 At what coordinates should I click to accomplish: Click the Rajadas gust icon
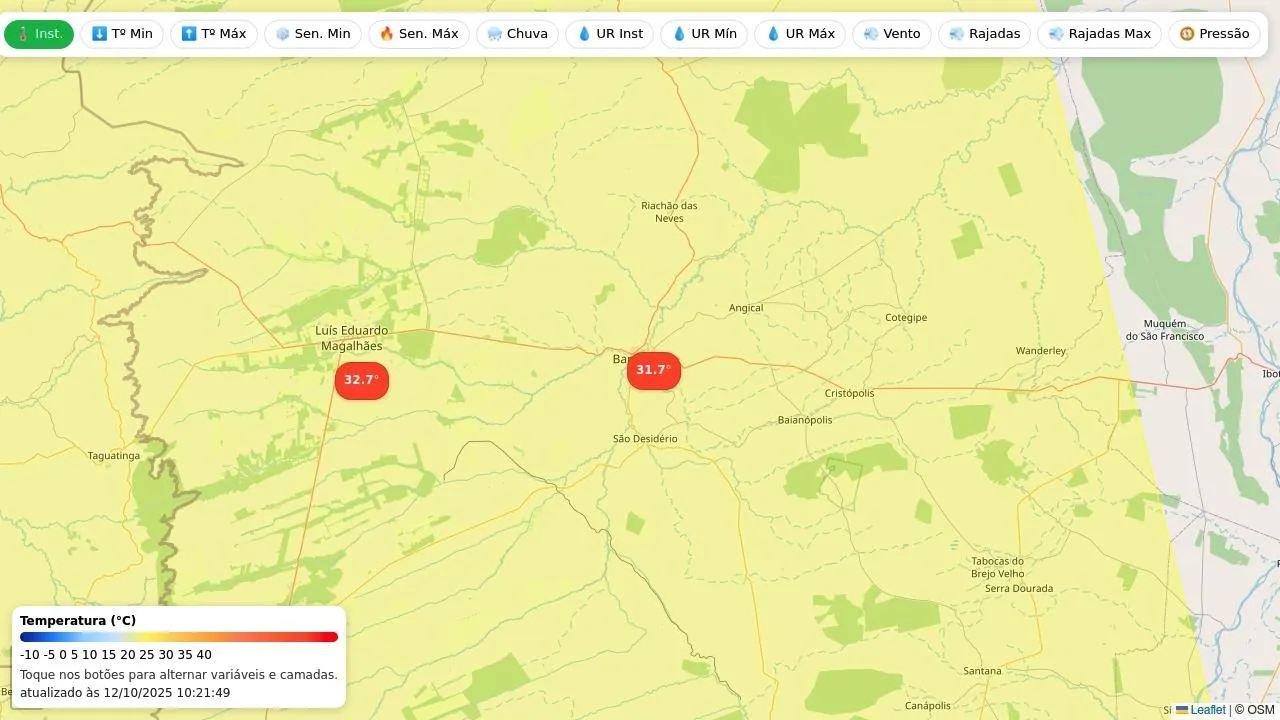[957, 34]
